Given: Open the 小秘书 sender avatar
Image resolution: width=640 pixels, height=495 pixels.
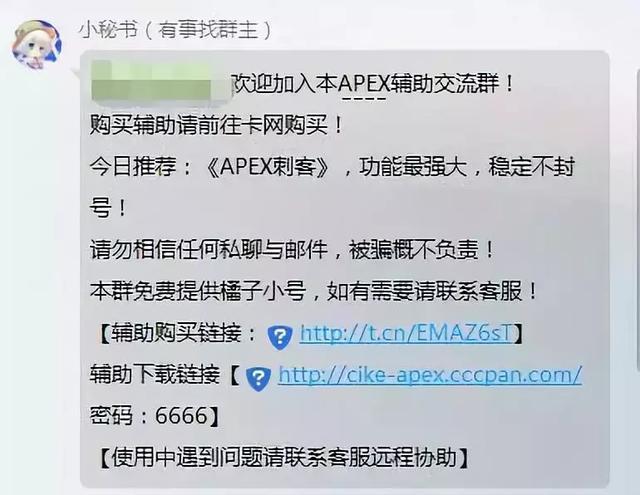Looking at the screenshot, I should click(x=37, y=44).
